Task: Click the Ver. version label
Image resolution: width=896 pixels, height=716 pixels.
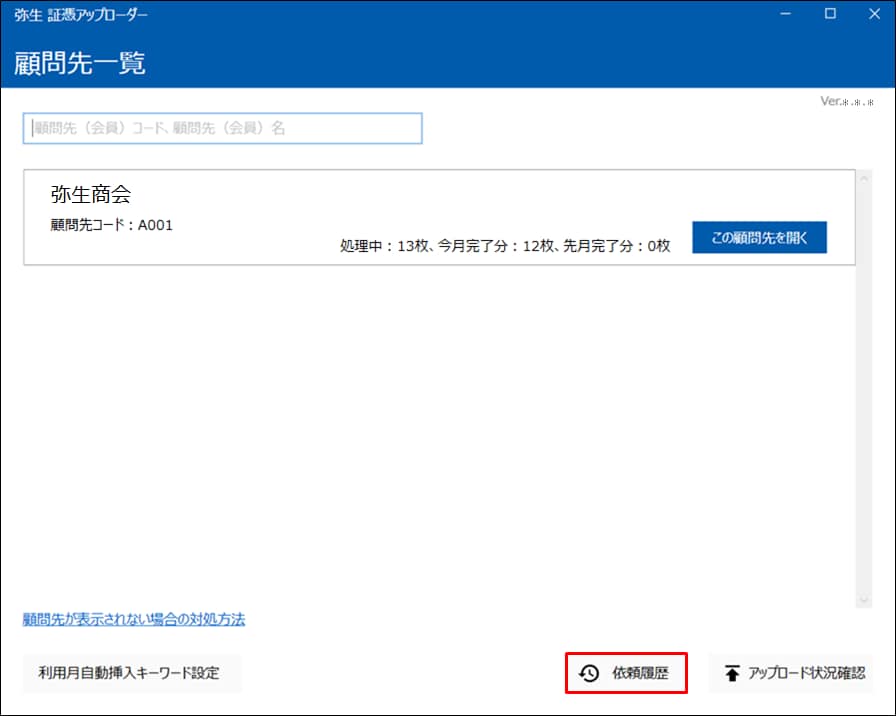Action: point(847,101)
